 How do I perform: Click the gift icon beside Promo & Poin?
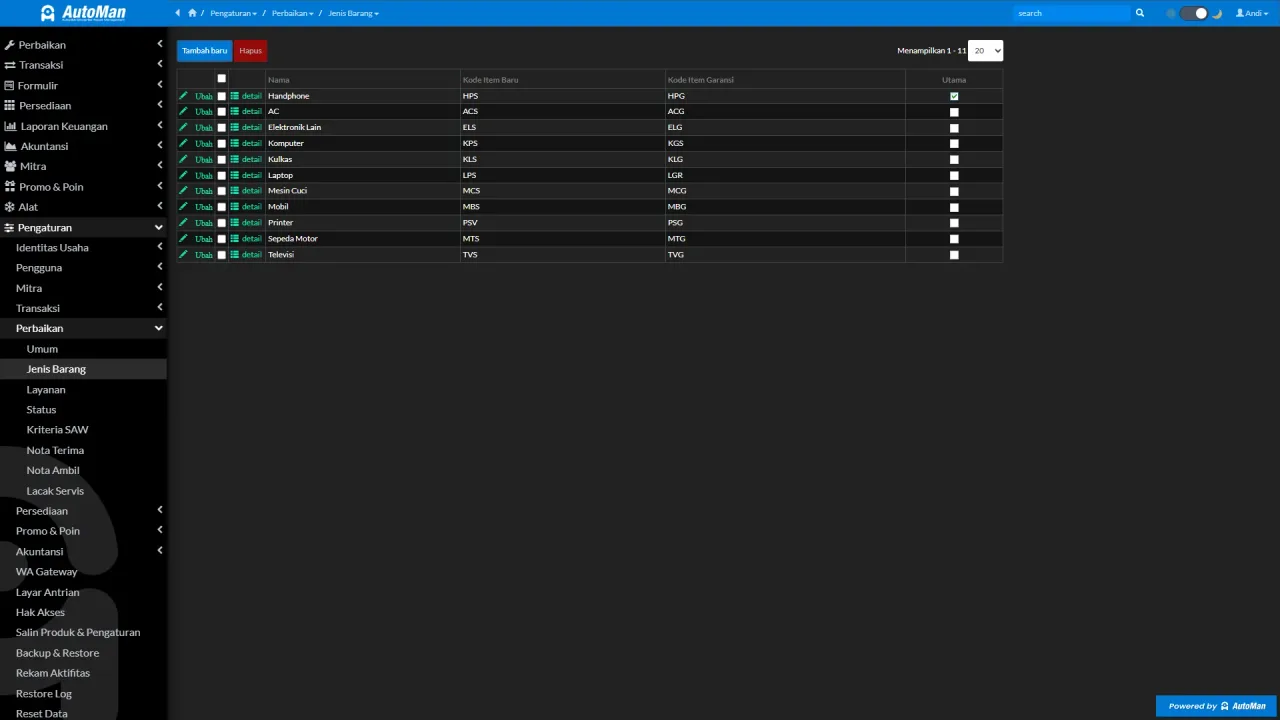10,187
